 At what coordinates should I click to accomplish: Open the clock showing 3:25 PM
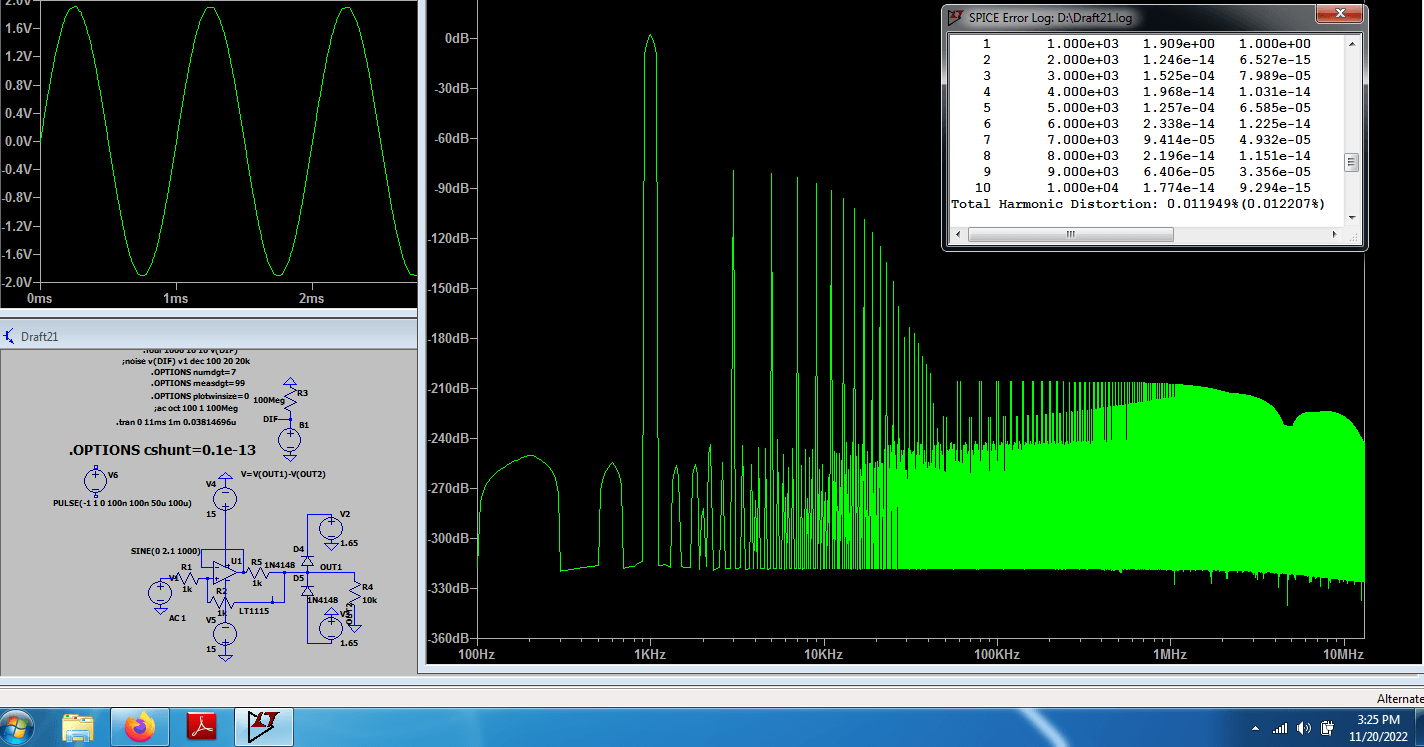[1379, 727]
